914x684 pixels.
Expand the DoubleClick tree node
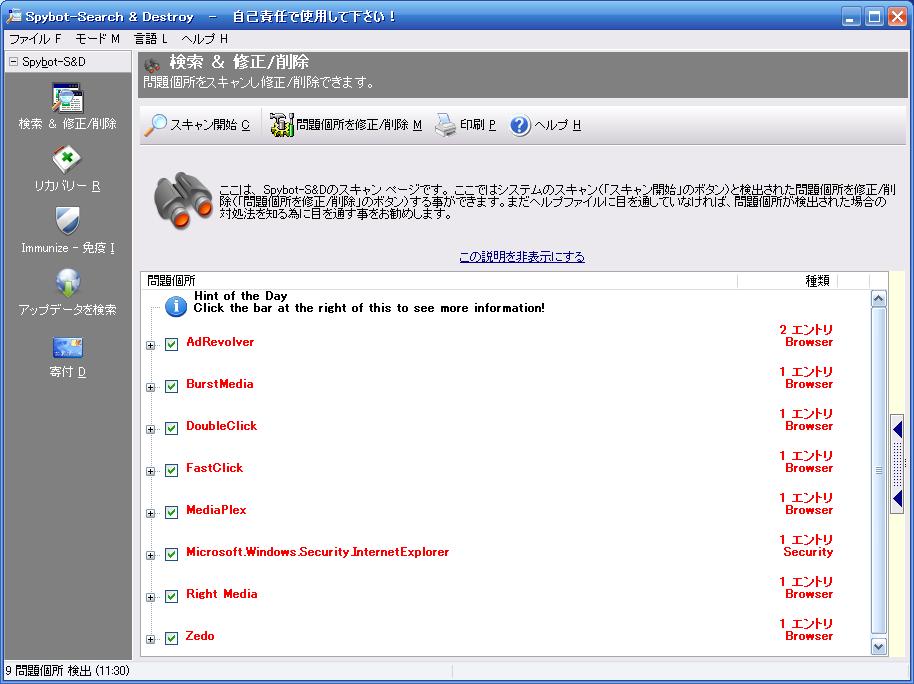(x=150, y=429)
